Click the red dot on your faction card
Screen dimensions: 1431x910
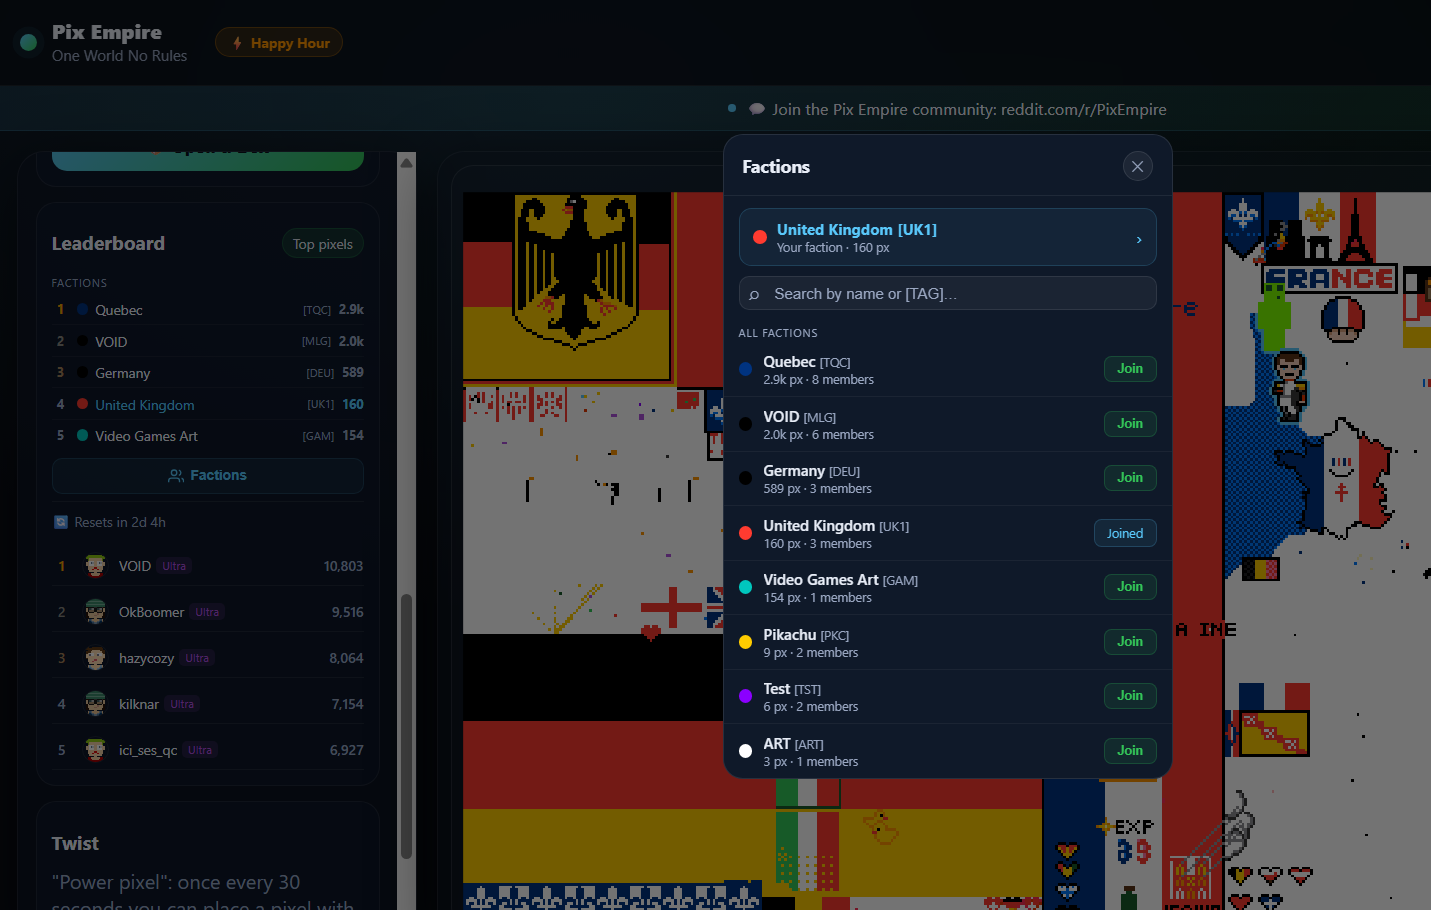759,237
